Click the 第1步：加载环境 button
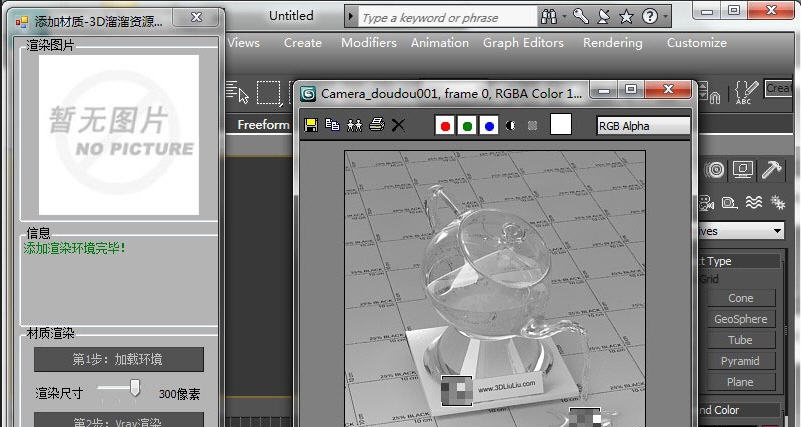The height and width of the screenshot is (427, 801). click(118, 360)
